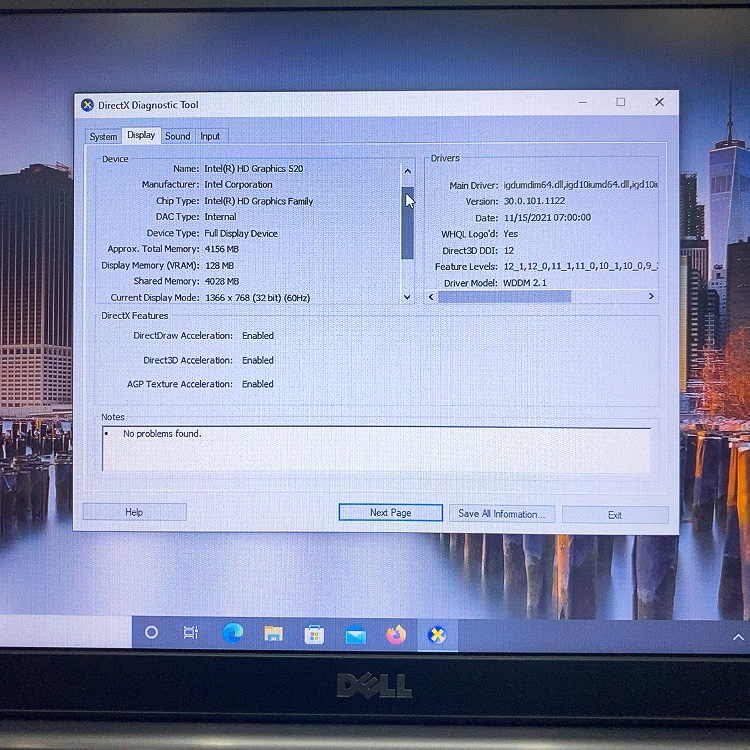Click the DirectX Diagnostic Tool taskbar icon
Screen dimensions: 750x750
click(437, 634)
